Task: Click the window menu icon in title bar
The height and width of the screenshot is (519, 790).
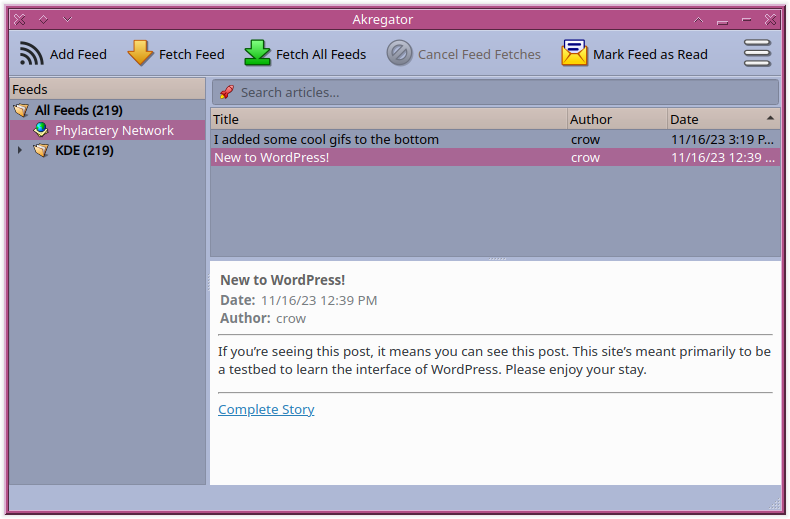Action: point(20,20)
